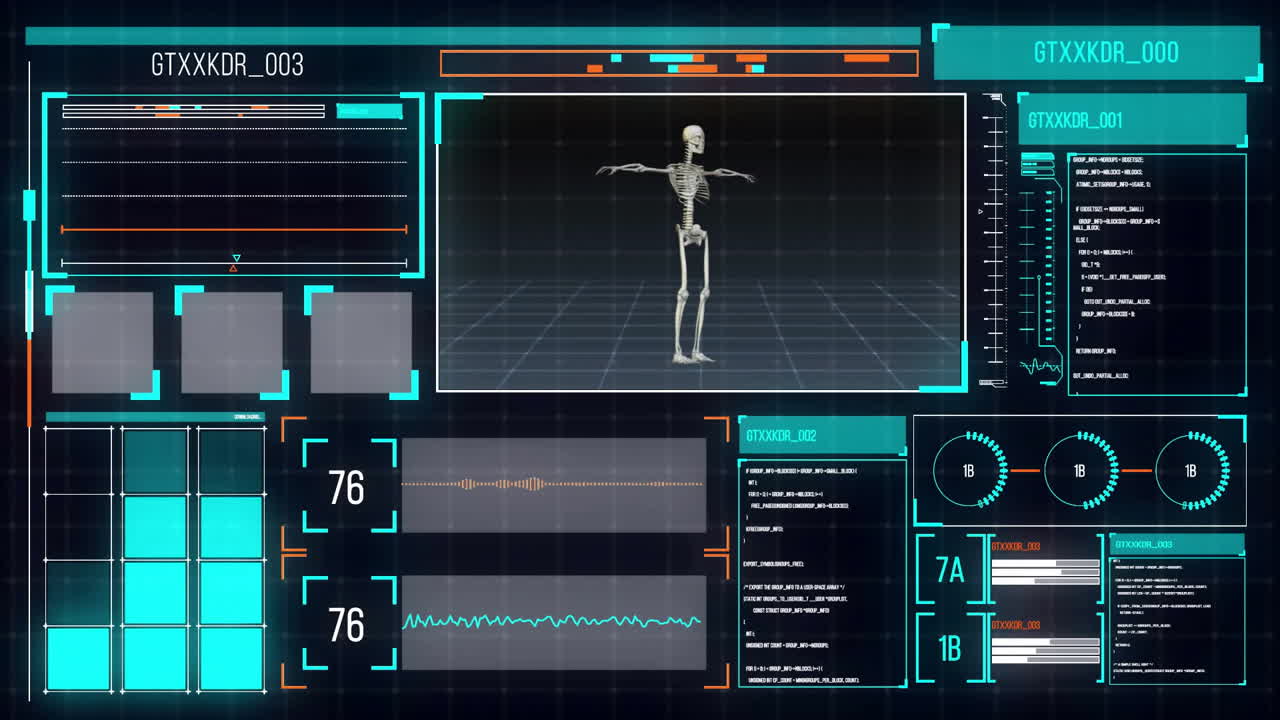1280x720 pixels.
Task: Click the orange horizontal range bar in top-left panel
Action: point(234,230)
